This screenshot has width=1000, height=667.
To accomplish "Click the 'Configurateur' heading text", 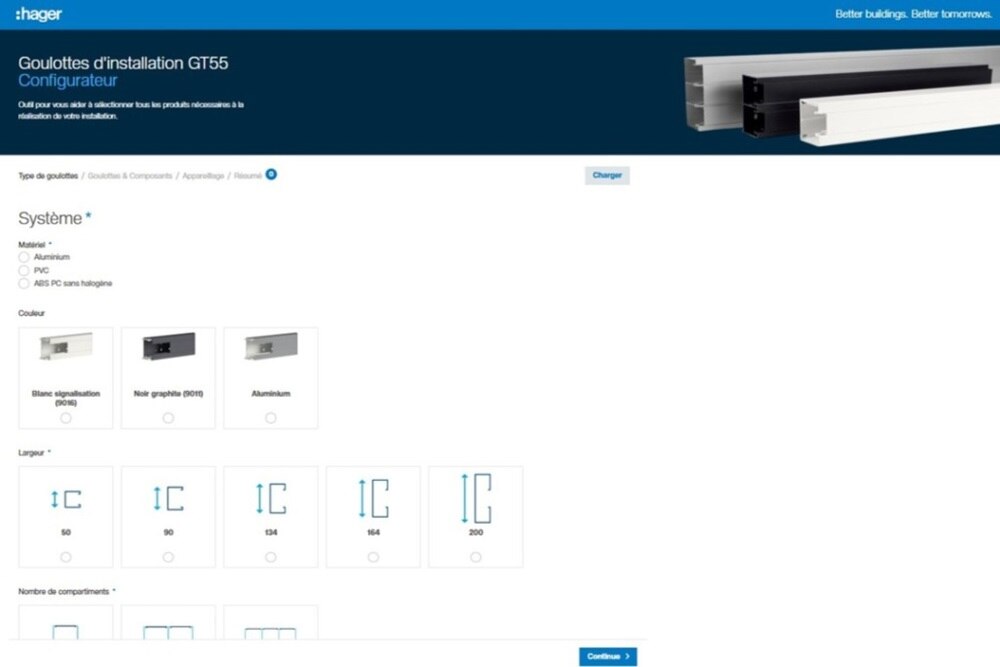I will (x=68, y=80).
